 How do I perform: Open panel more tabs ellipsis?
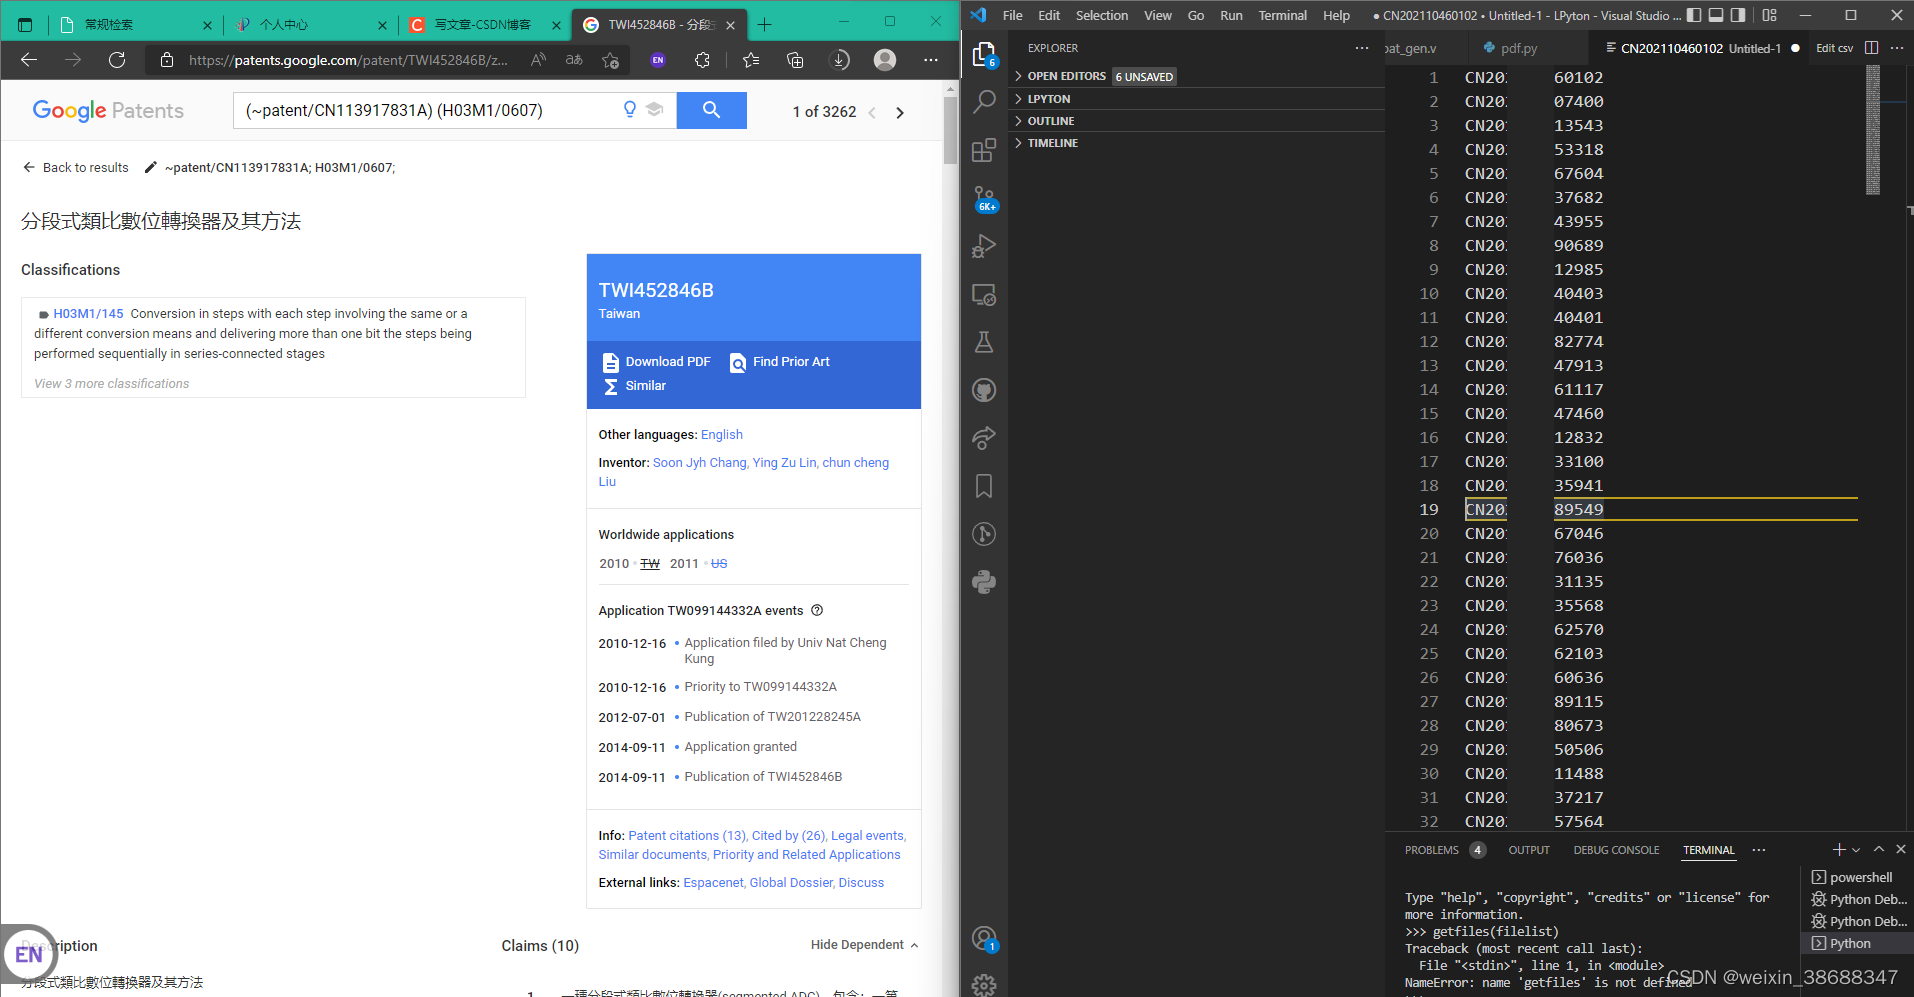pyautogui.click(x=1759, y=850)
